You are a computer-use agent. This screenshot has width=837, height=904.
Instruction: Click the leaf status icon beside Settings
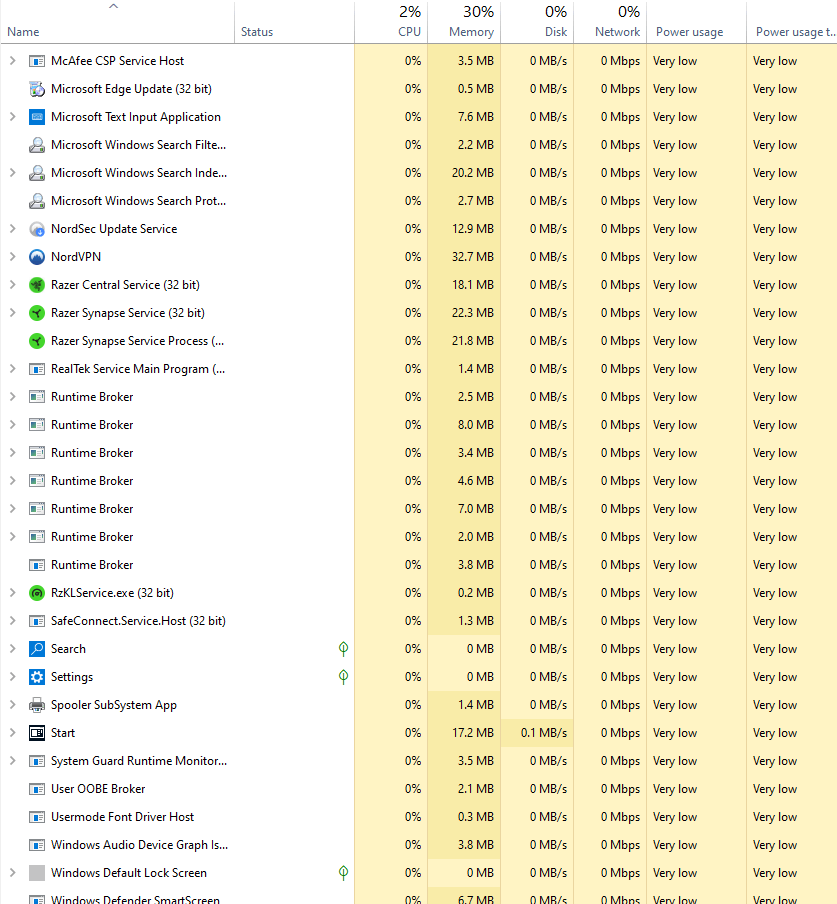pos(344,677)
